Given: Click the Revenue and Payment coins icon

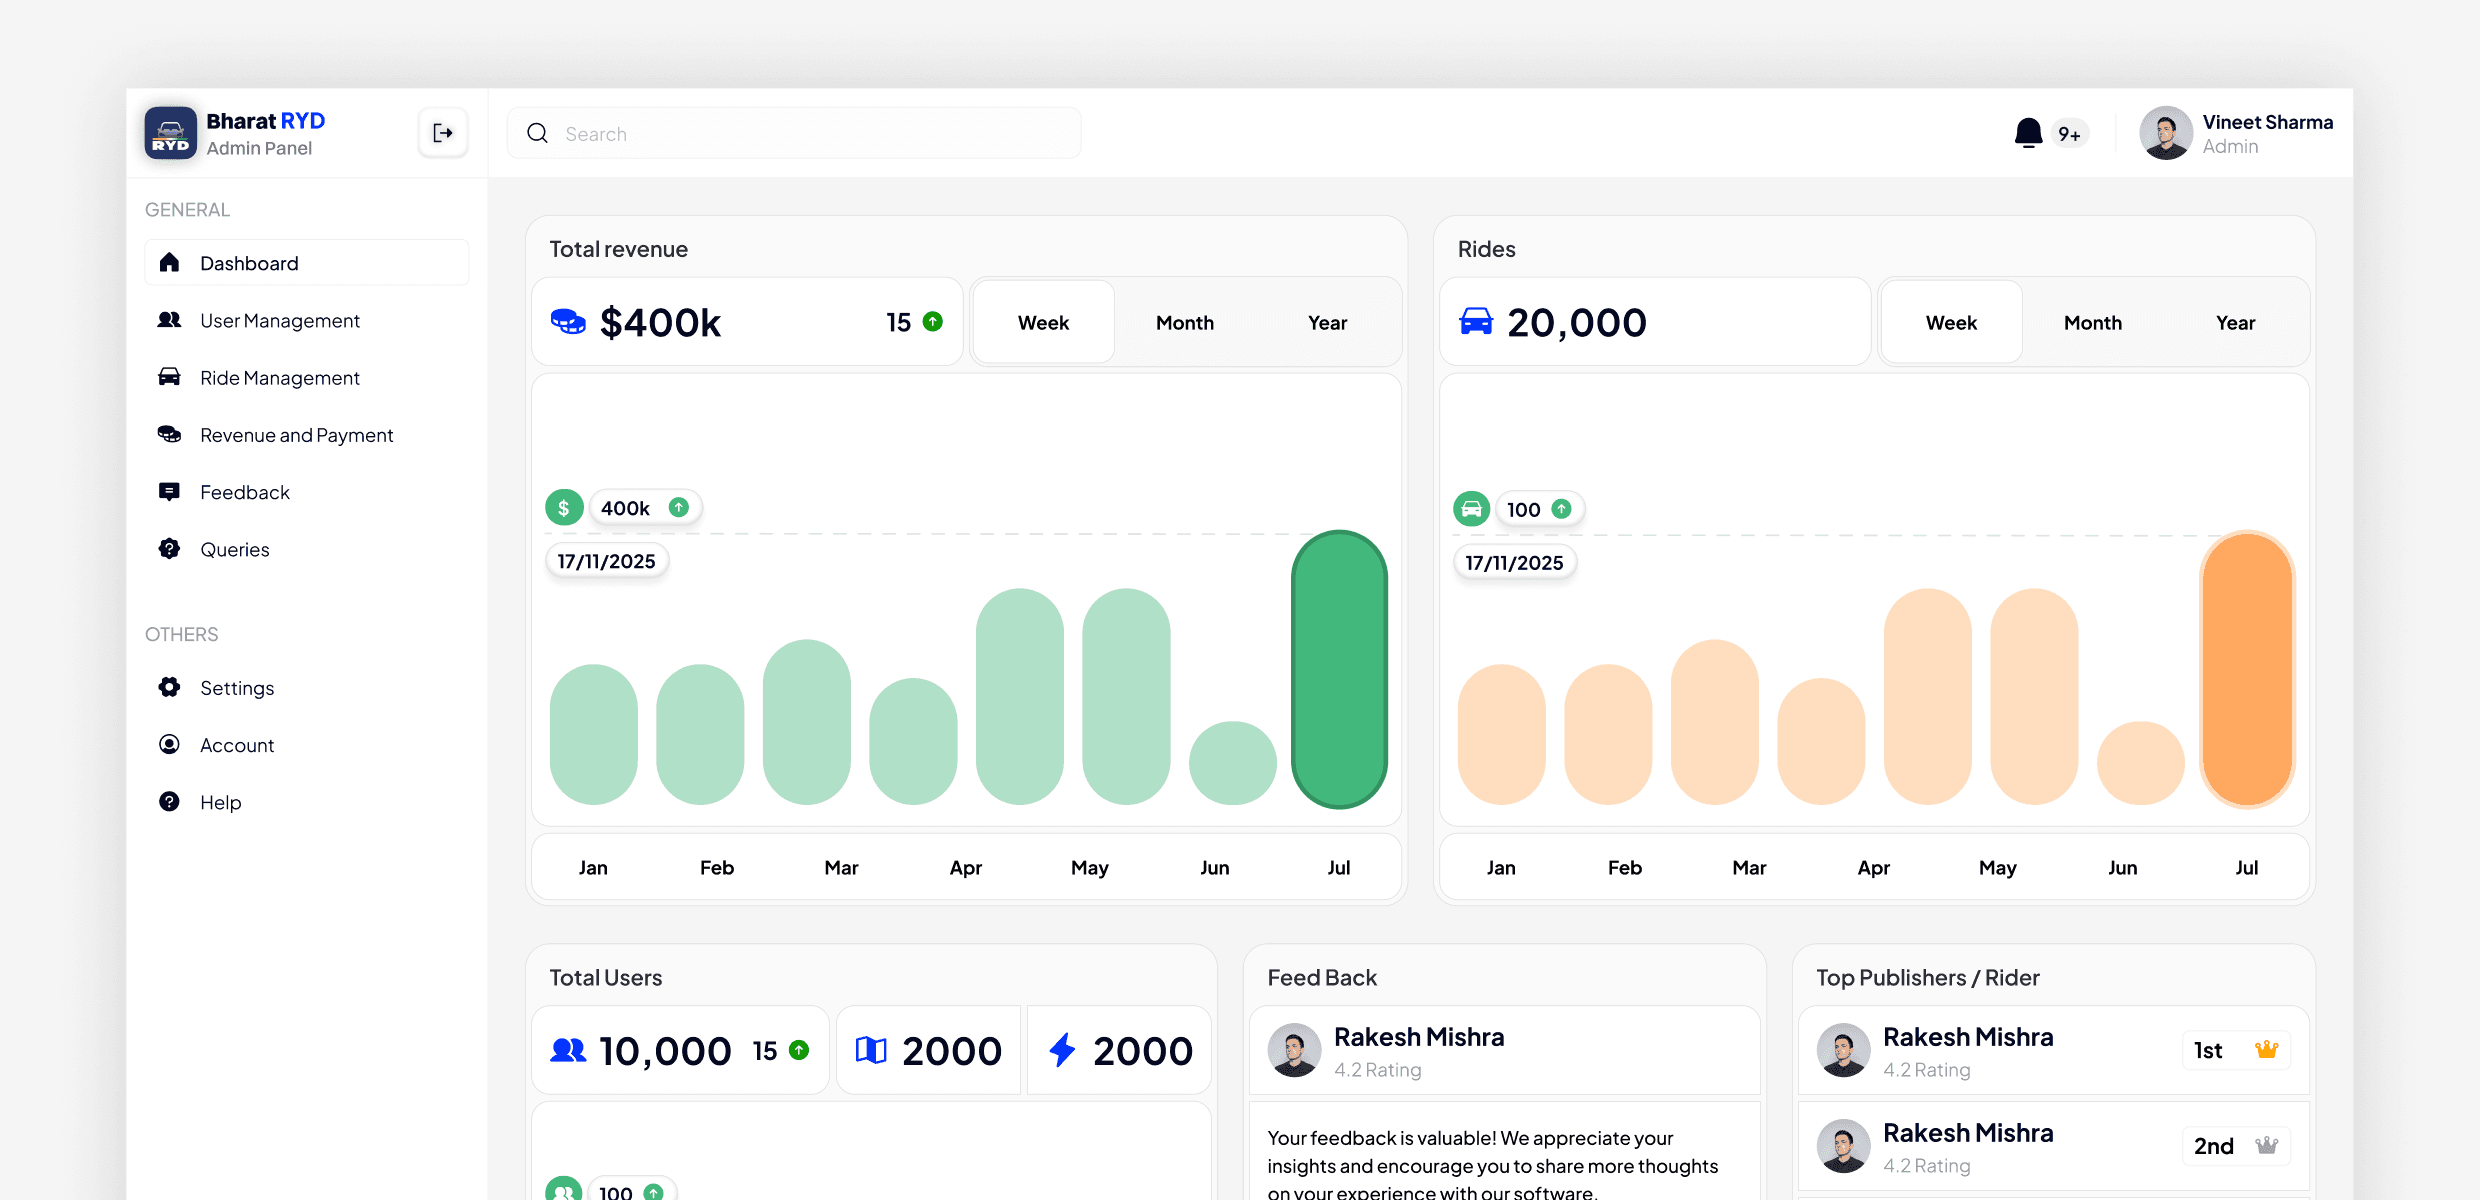Looking at the screenshot, I should pyautogui.click(x=169, y=434).
